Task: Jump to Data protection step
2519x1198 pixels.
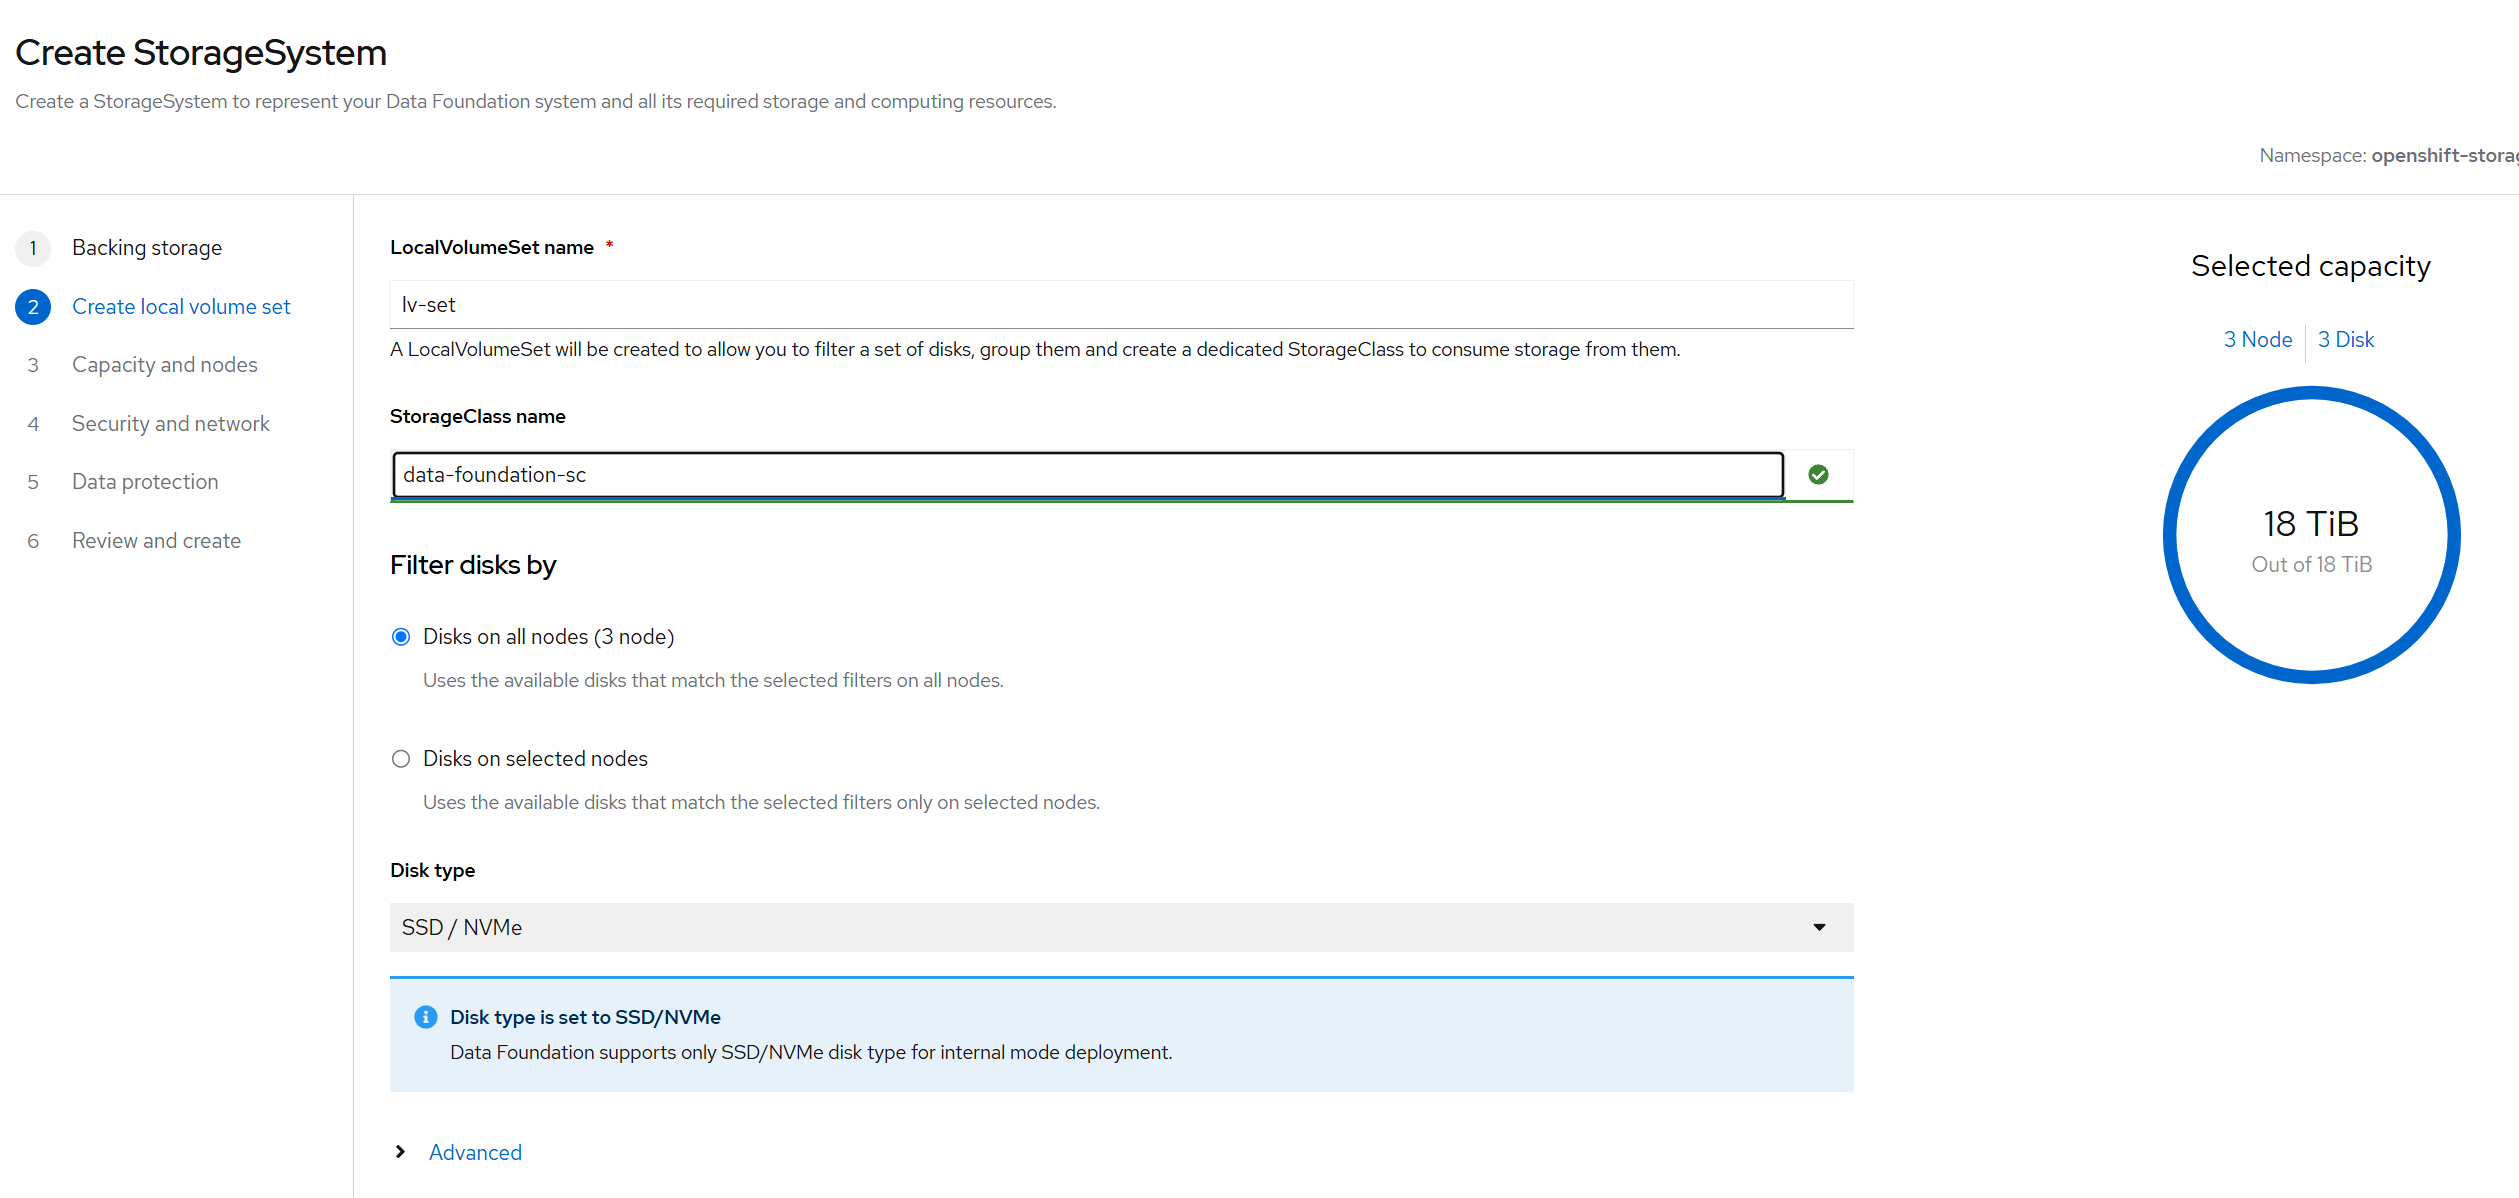Action: (145, 482)
